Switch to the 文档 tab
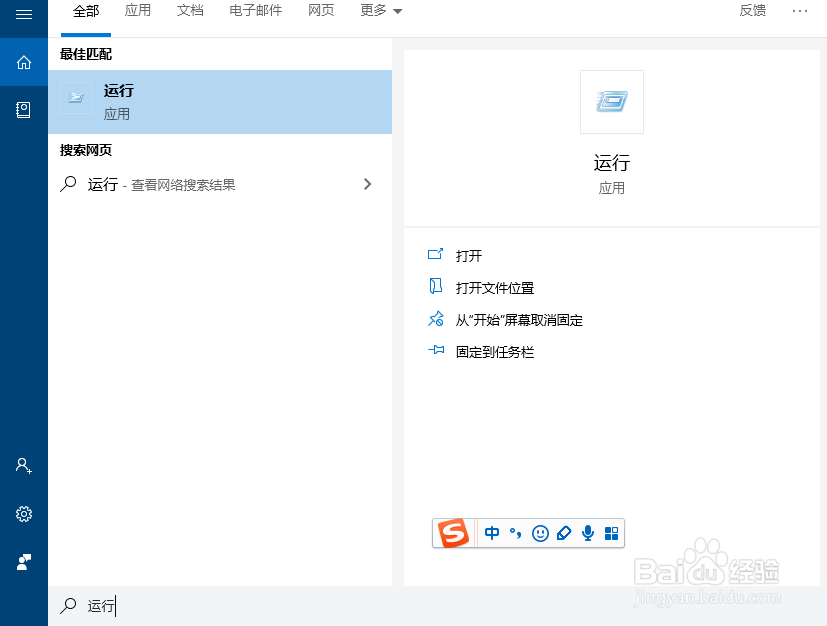 (x=190, y=10)
